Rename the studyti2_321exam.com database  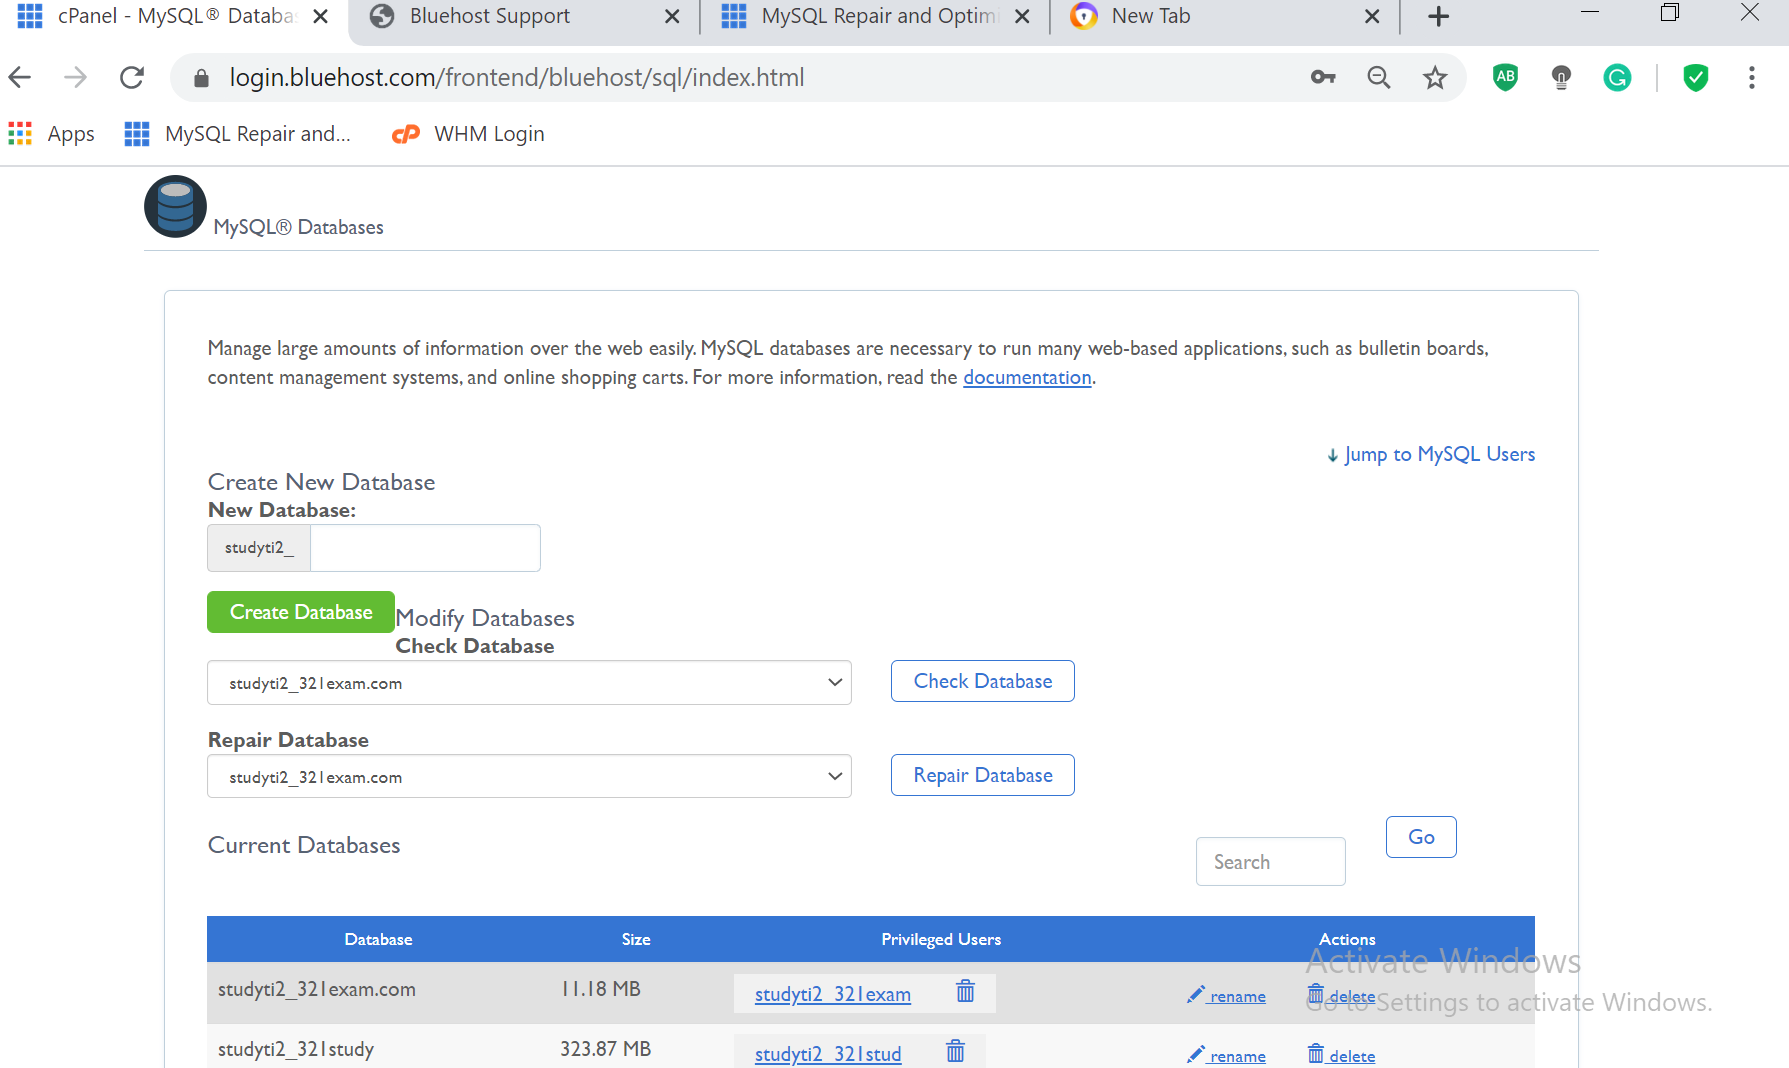point(1226,996)
